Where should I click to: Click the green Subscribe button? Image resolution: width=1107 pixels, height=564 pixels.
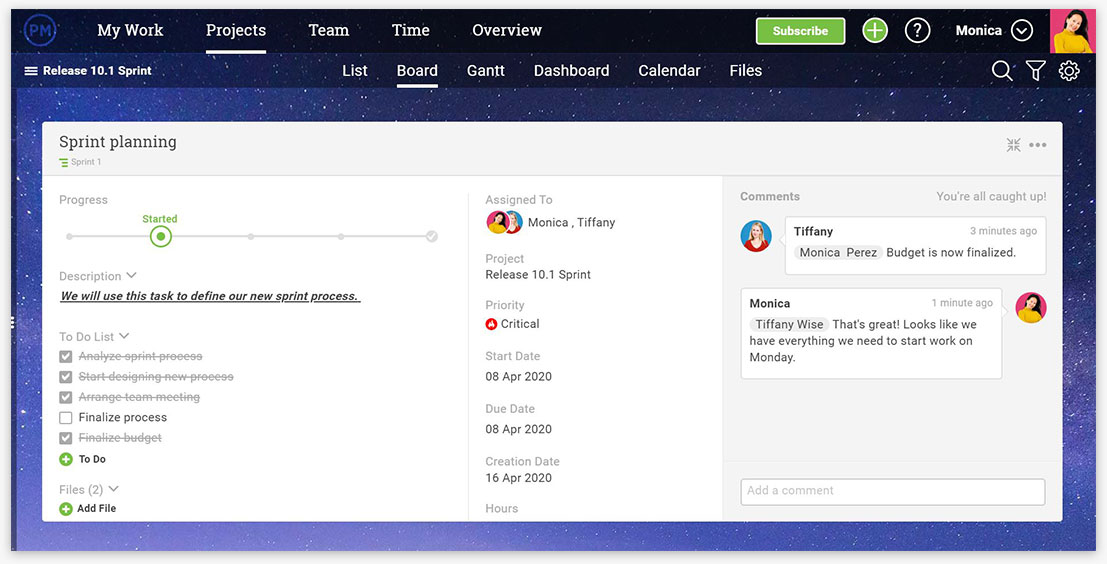(x=800, y=31)
